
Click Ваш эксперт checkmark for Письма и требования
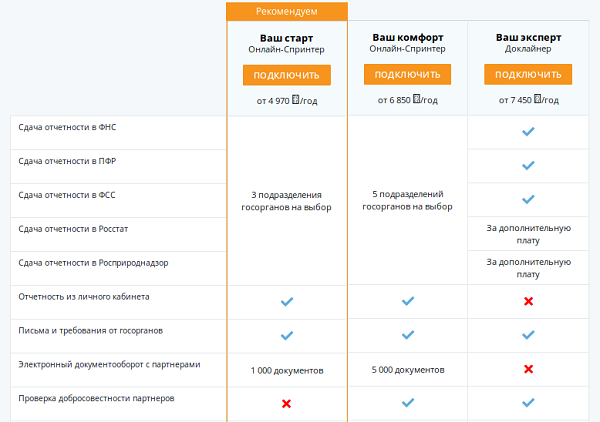528,335
